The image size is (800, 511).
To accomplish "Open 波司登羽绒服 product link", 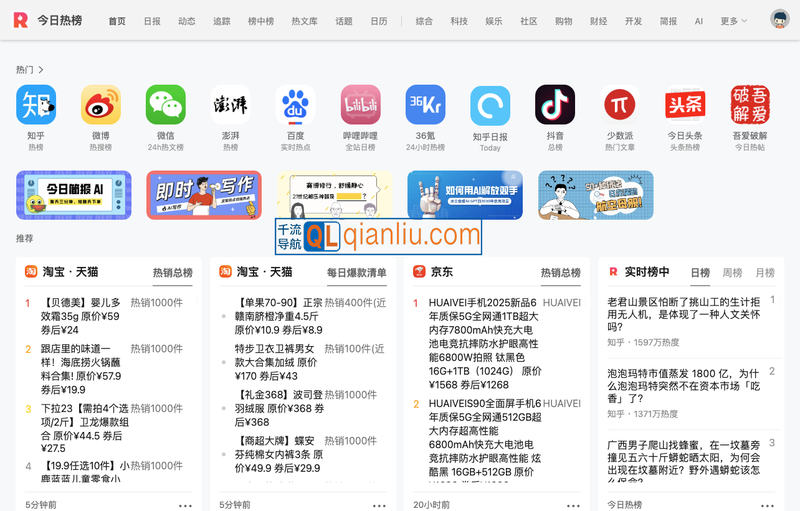I will click(280, 408).
